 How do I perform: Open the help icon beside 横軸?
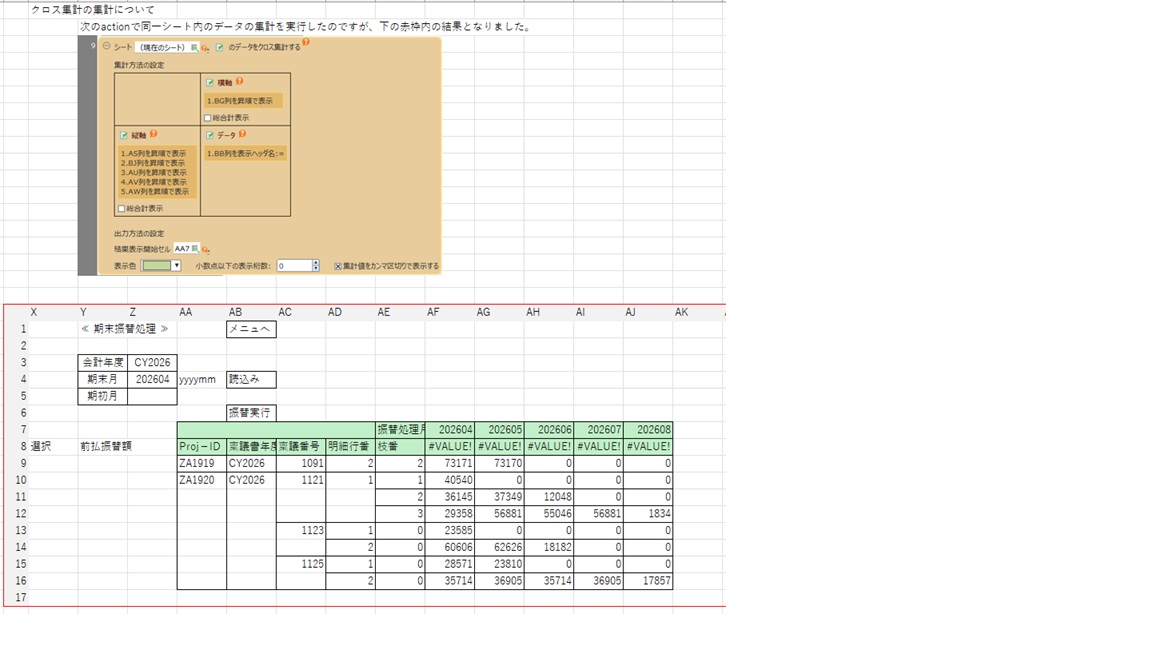tap(240, 82)
